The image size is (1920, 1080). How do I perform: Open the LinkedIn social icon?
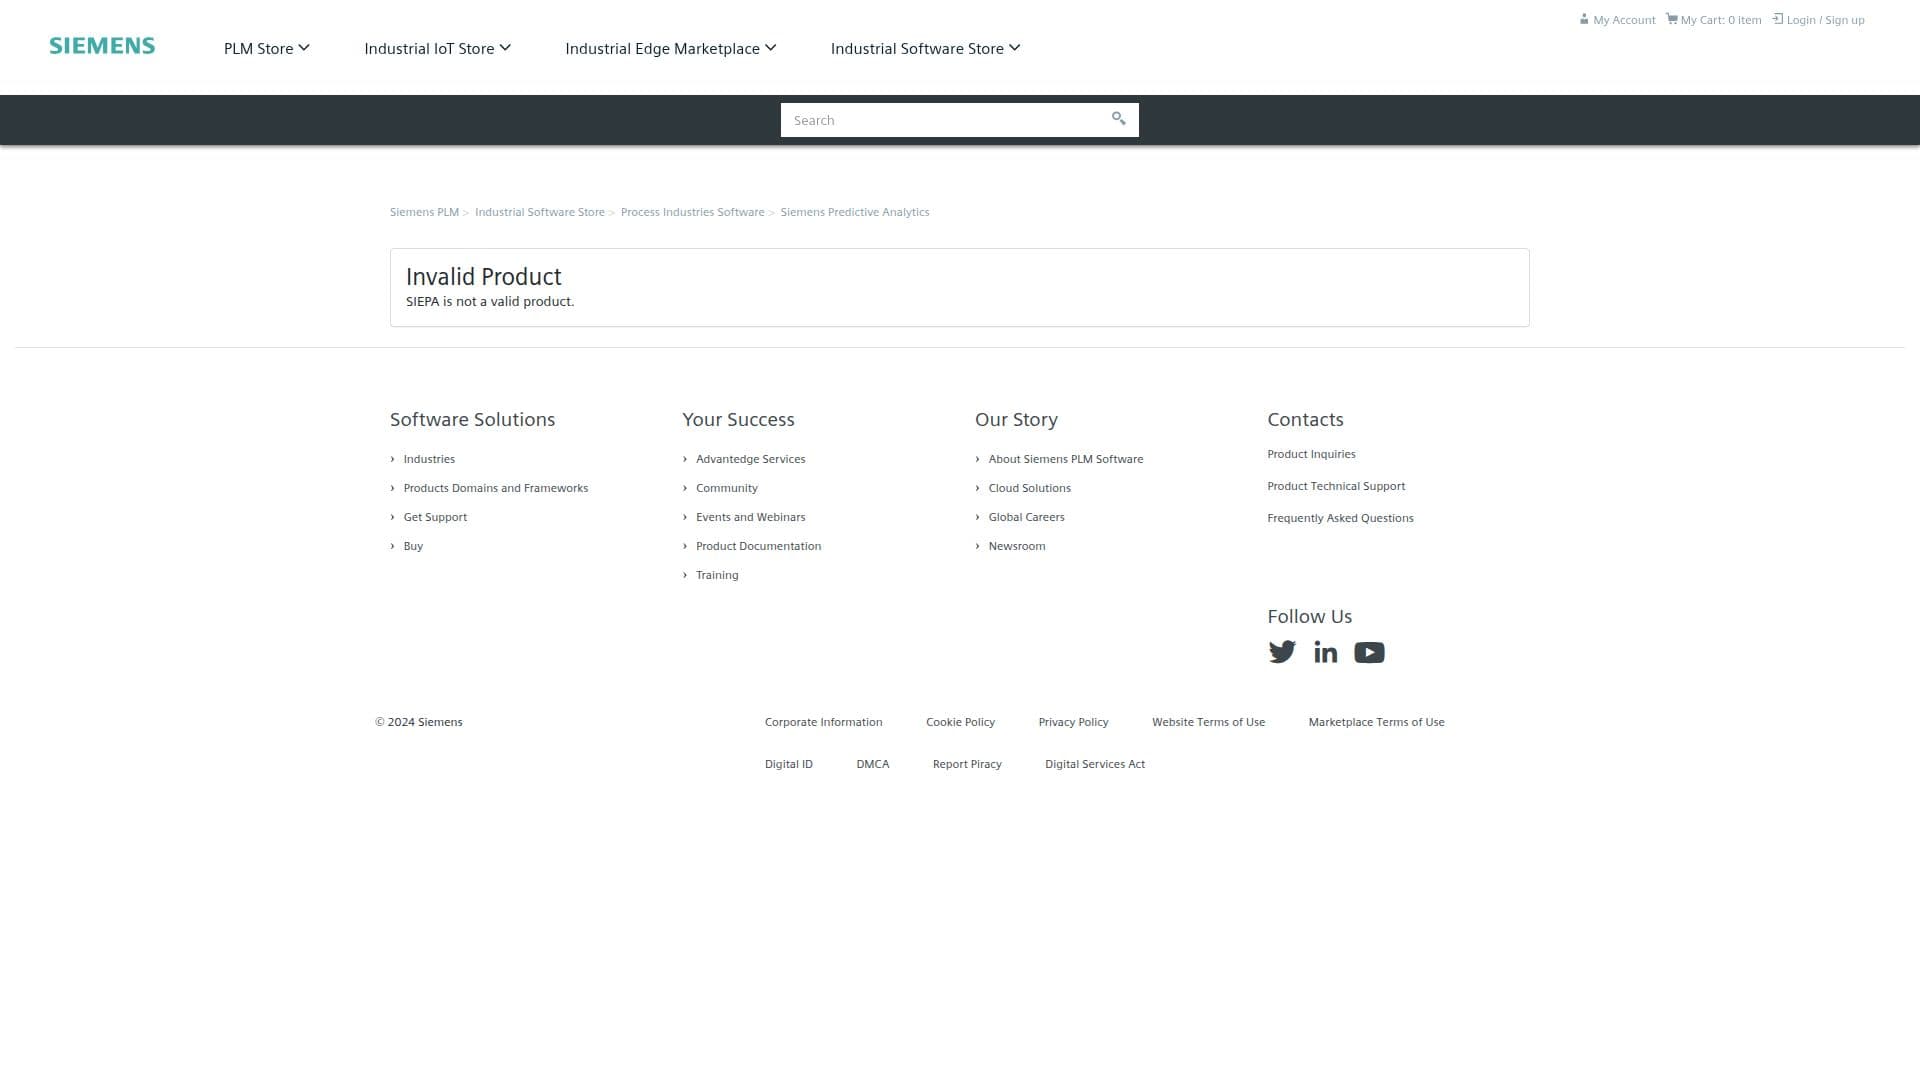(x=1325, y=652)
